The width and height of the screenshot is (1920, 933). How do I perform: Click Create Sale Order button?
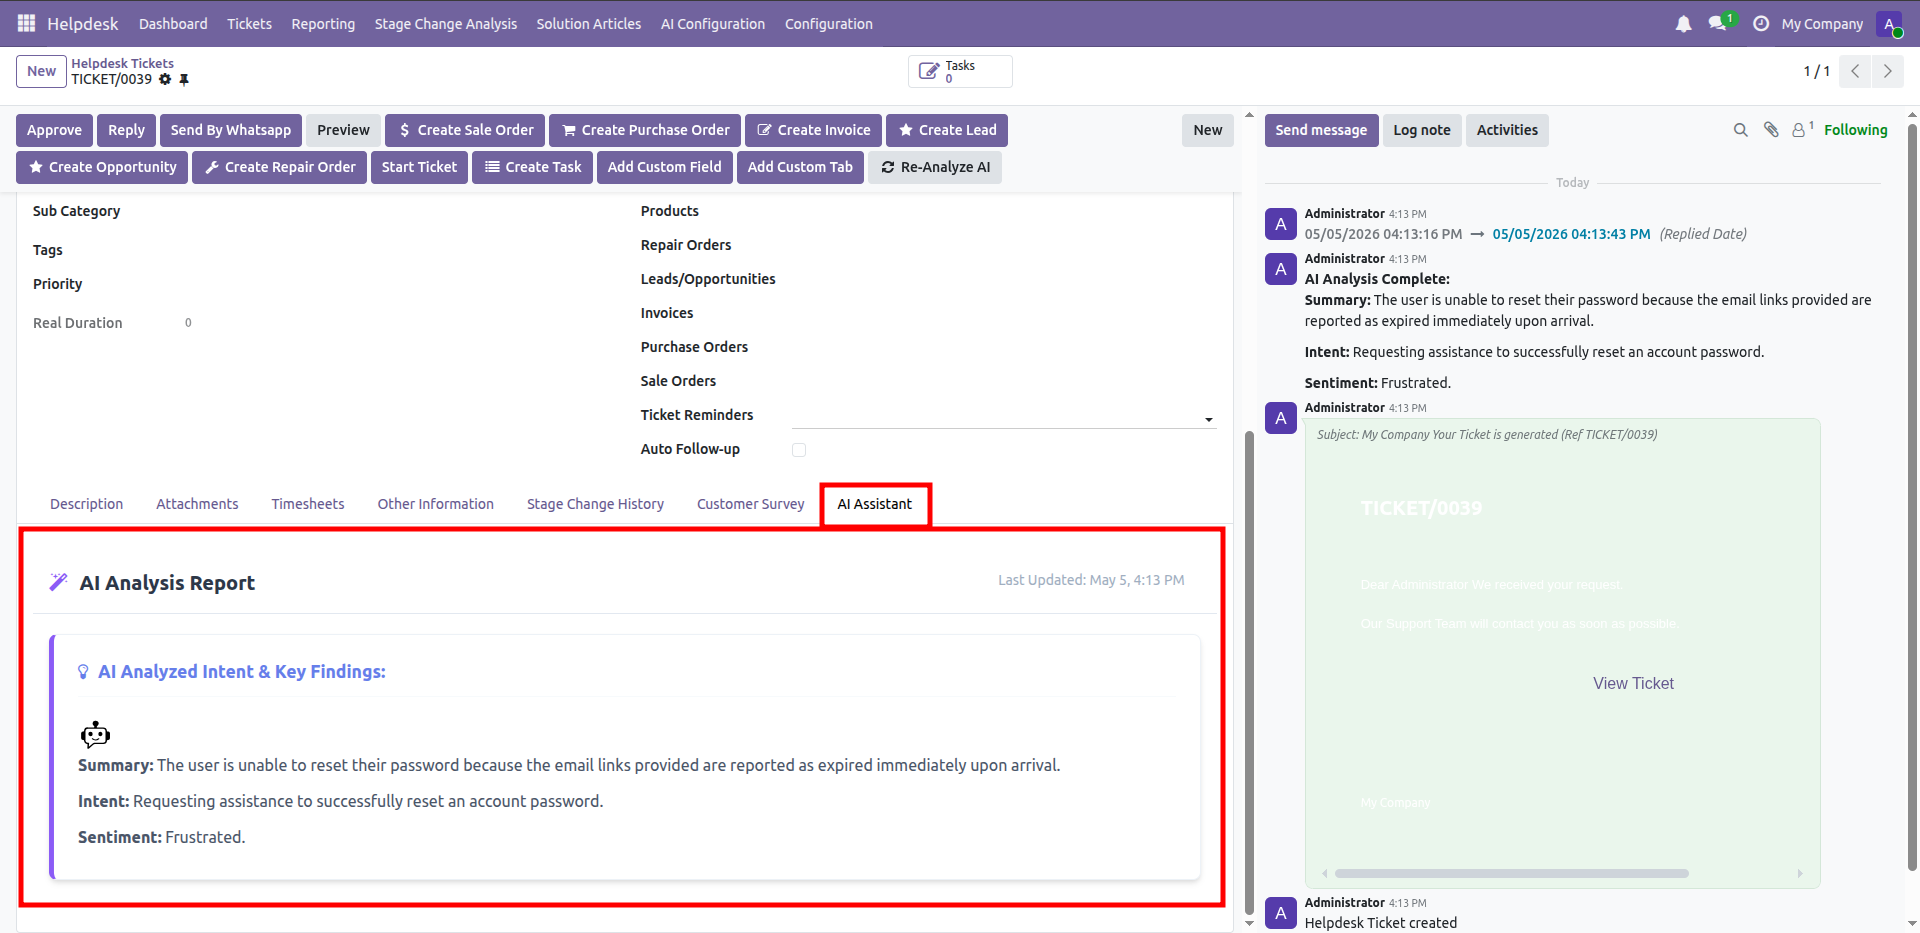(x=465, y=130)
